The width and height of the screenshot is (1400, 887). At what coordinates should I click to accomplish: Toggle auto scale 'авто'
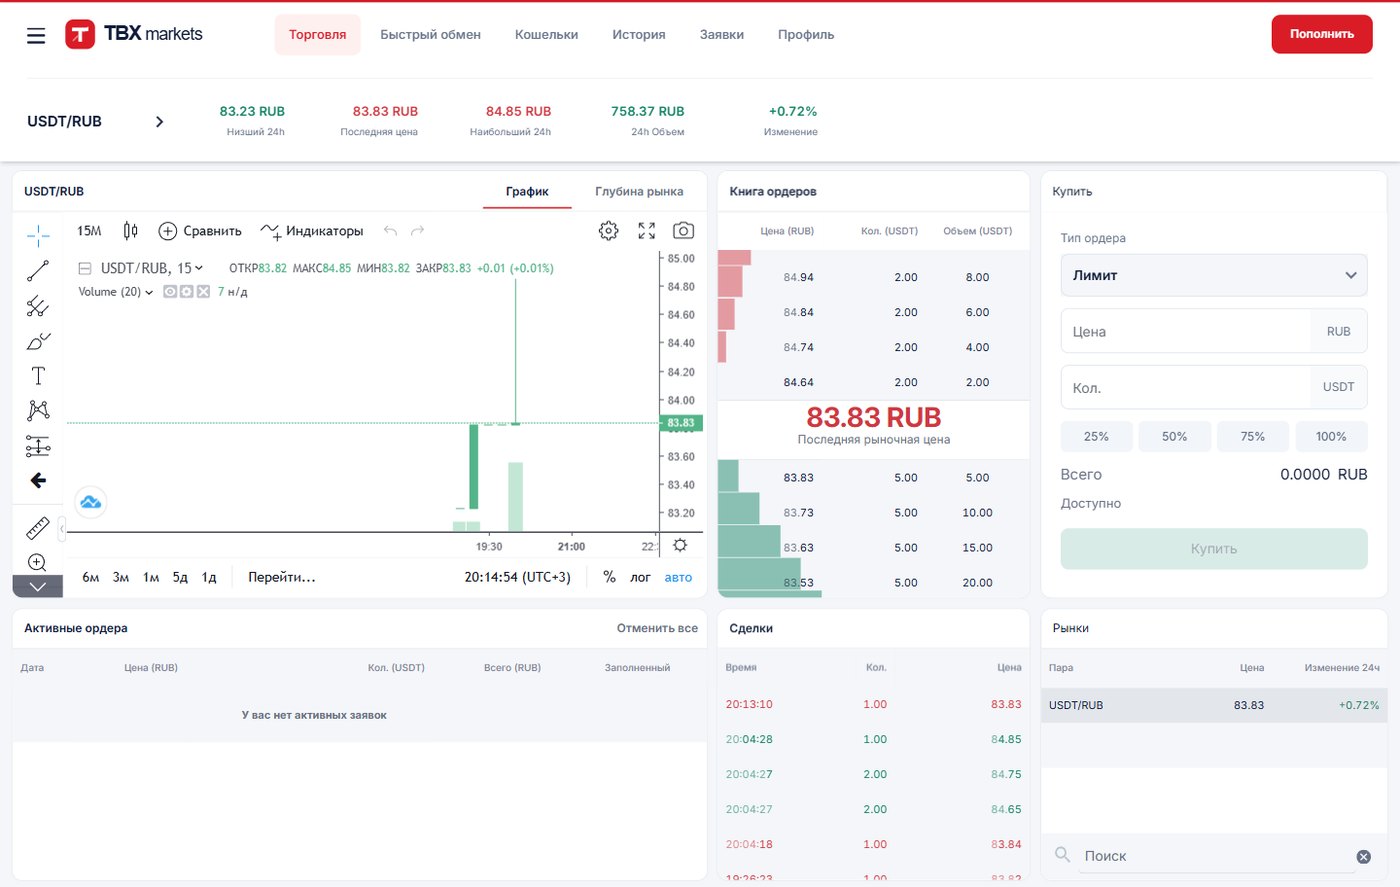678,577
